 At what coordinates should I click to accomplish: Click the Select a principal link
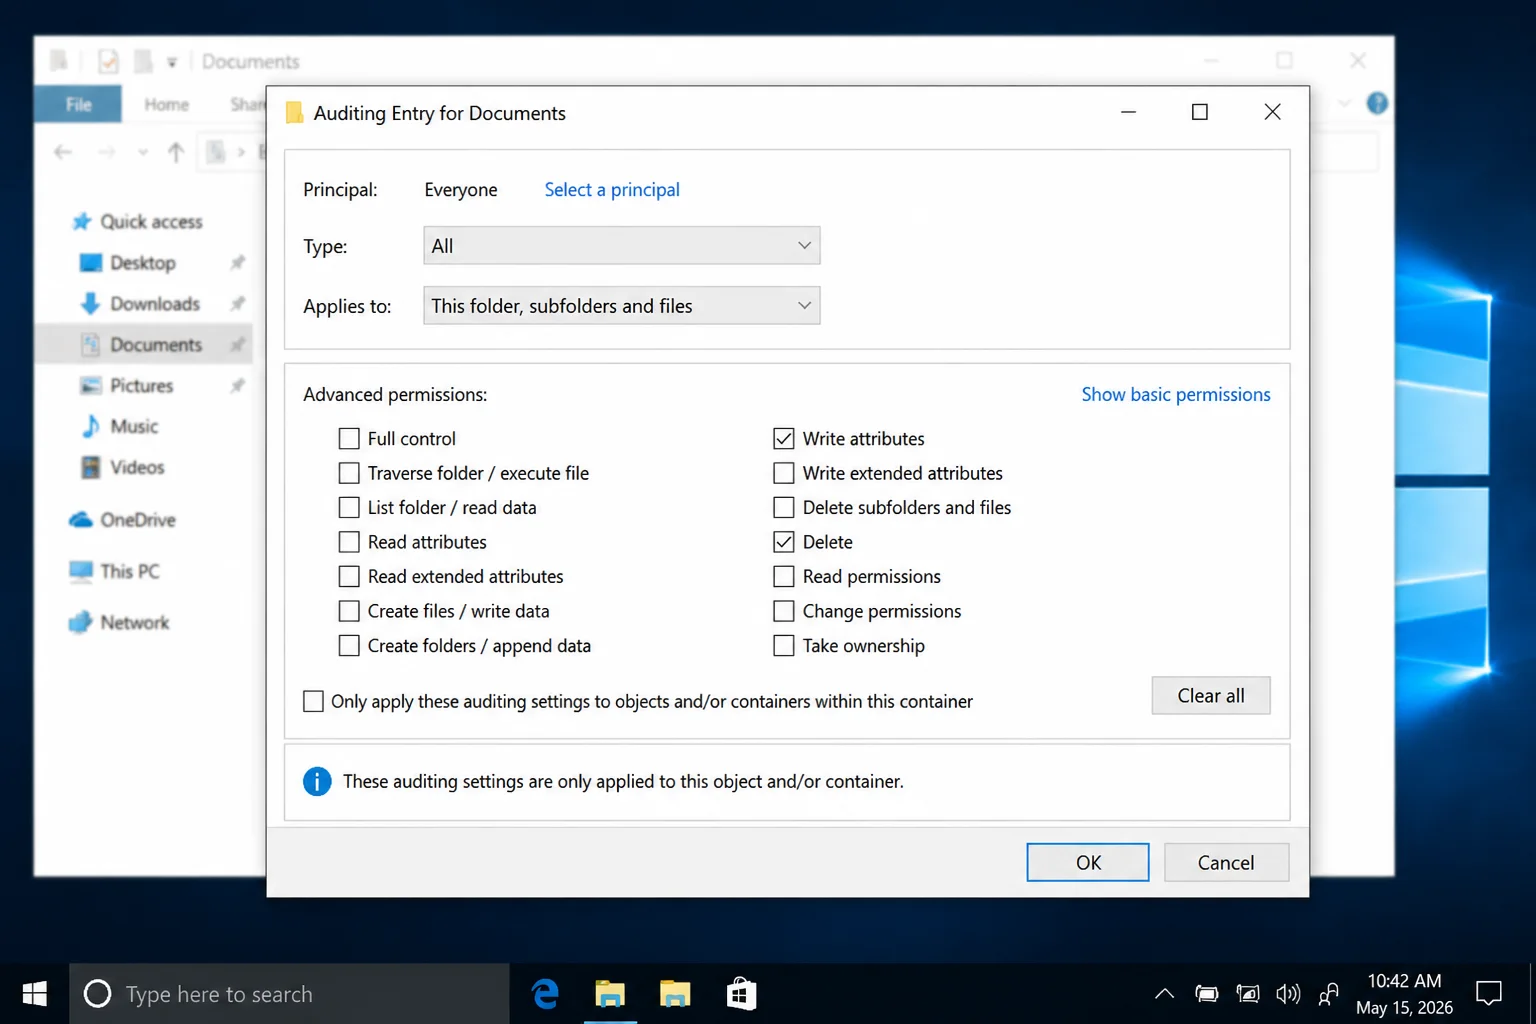(x=612, y=190)
